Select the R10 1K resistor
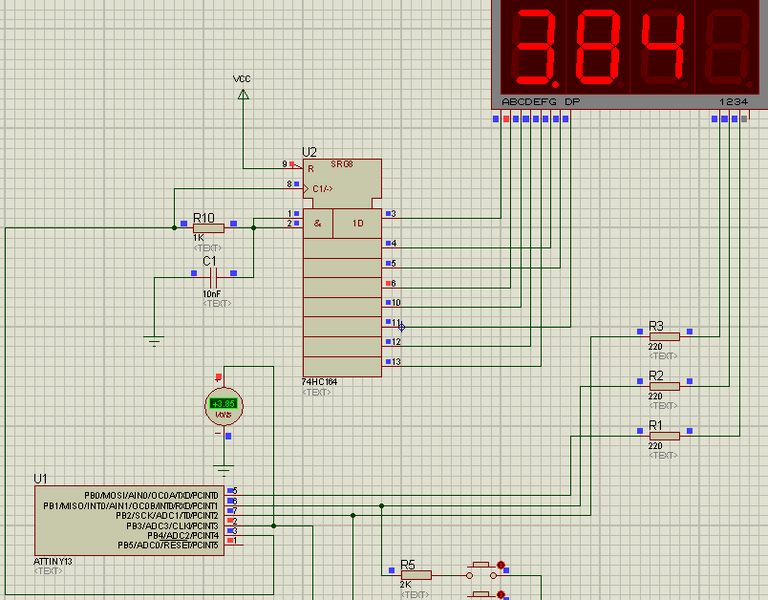Screen dimensions: 768x600 pos(208,228)
